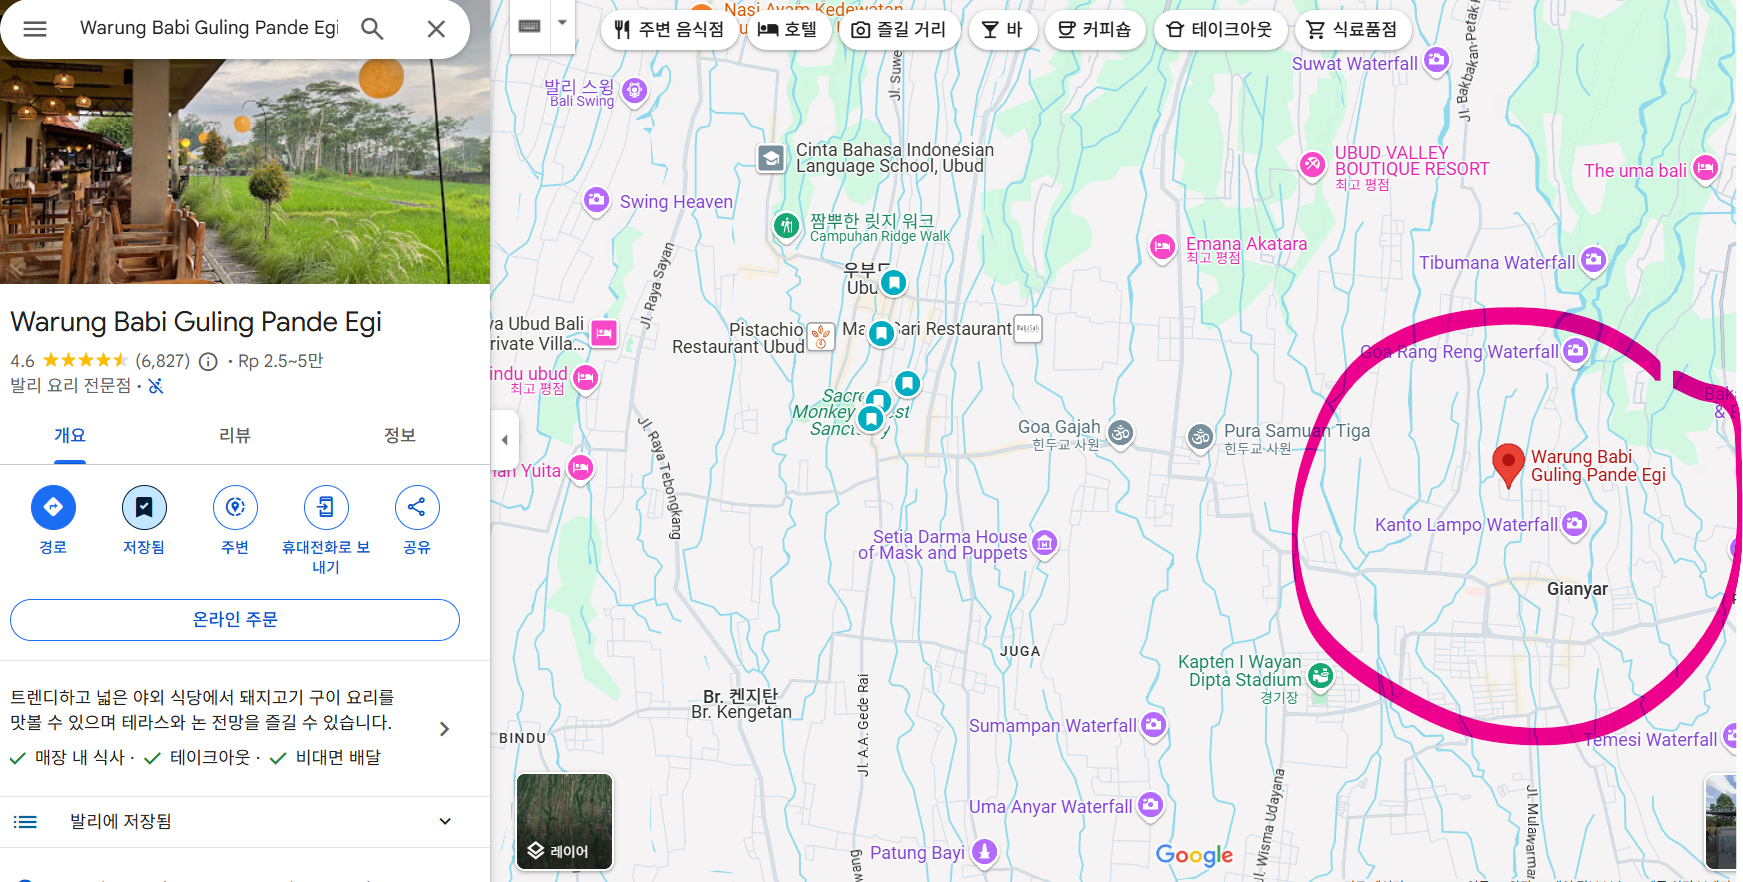Click the Pistachio Restaurant Ubud icon
Image resolution: width=1743 pixels, height=882 pixels.
click(x=821, y=337)
